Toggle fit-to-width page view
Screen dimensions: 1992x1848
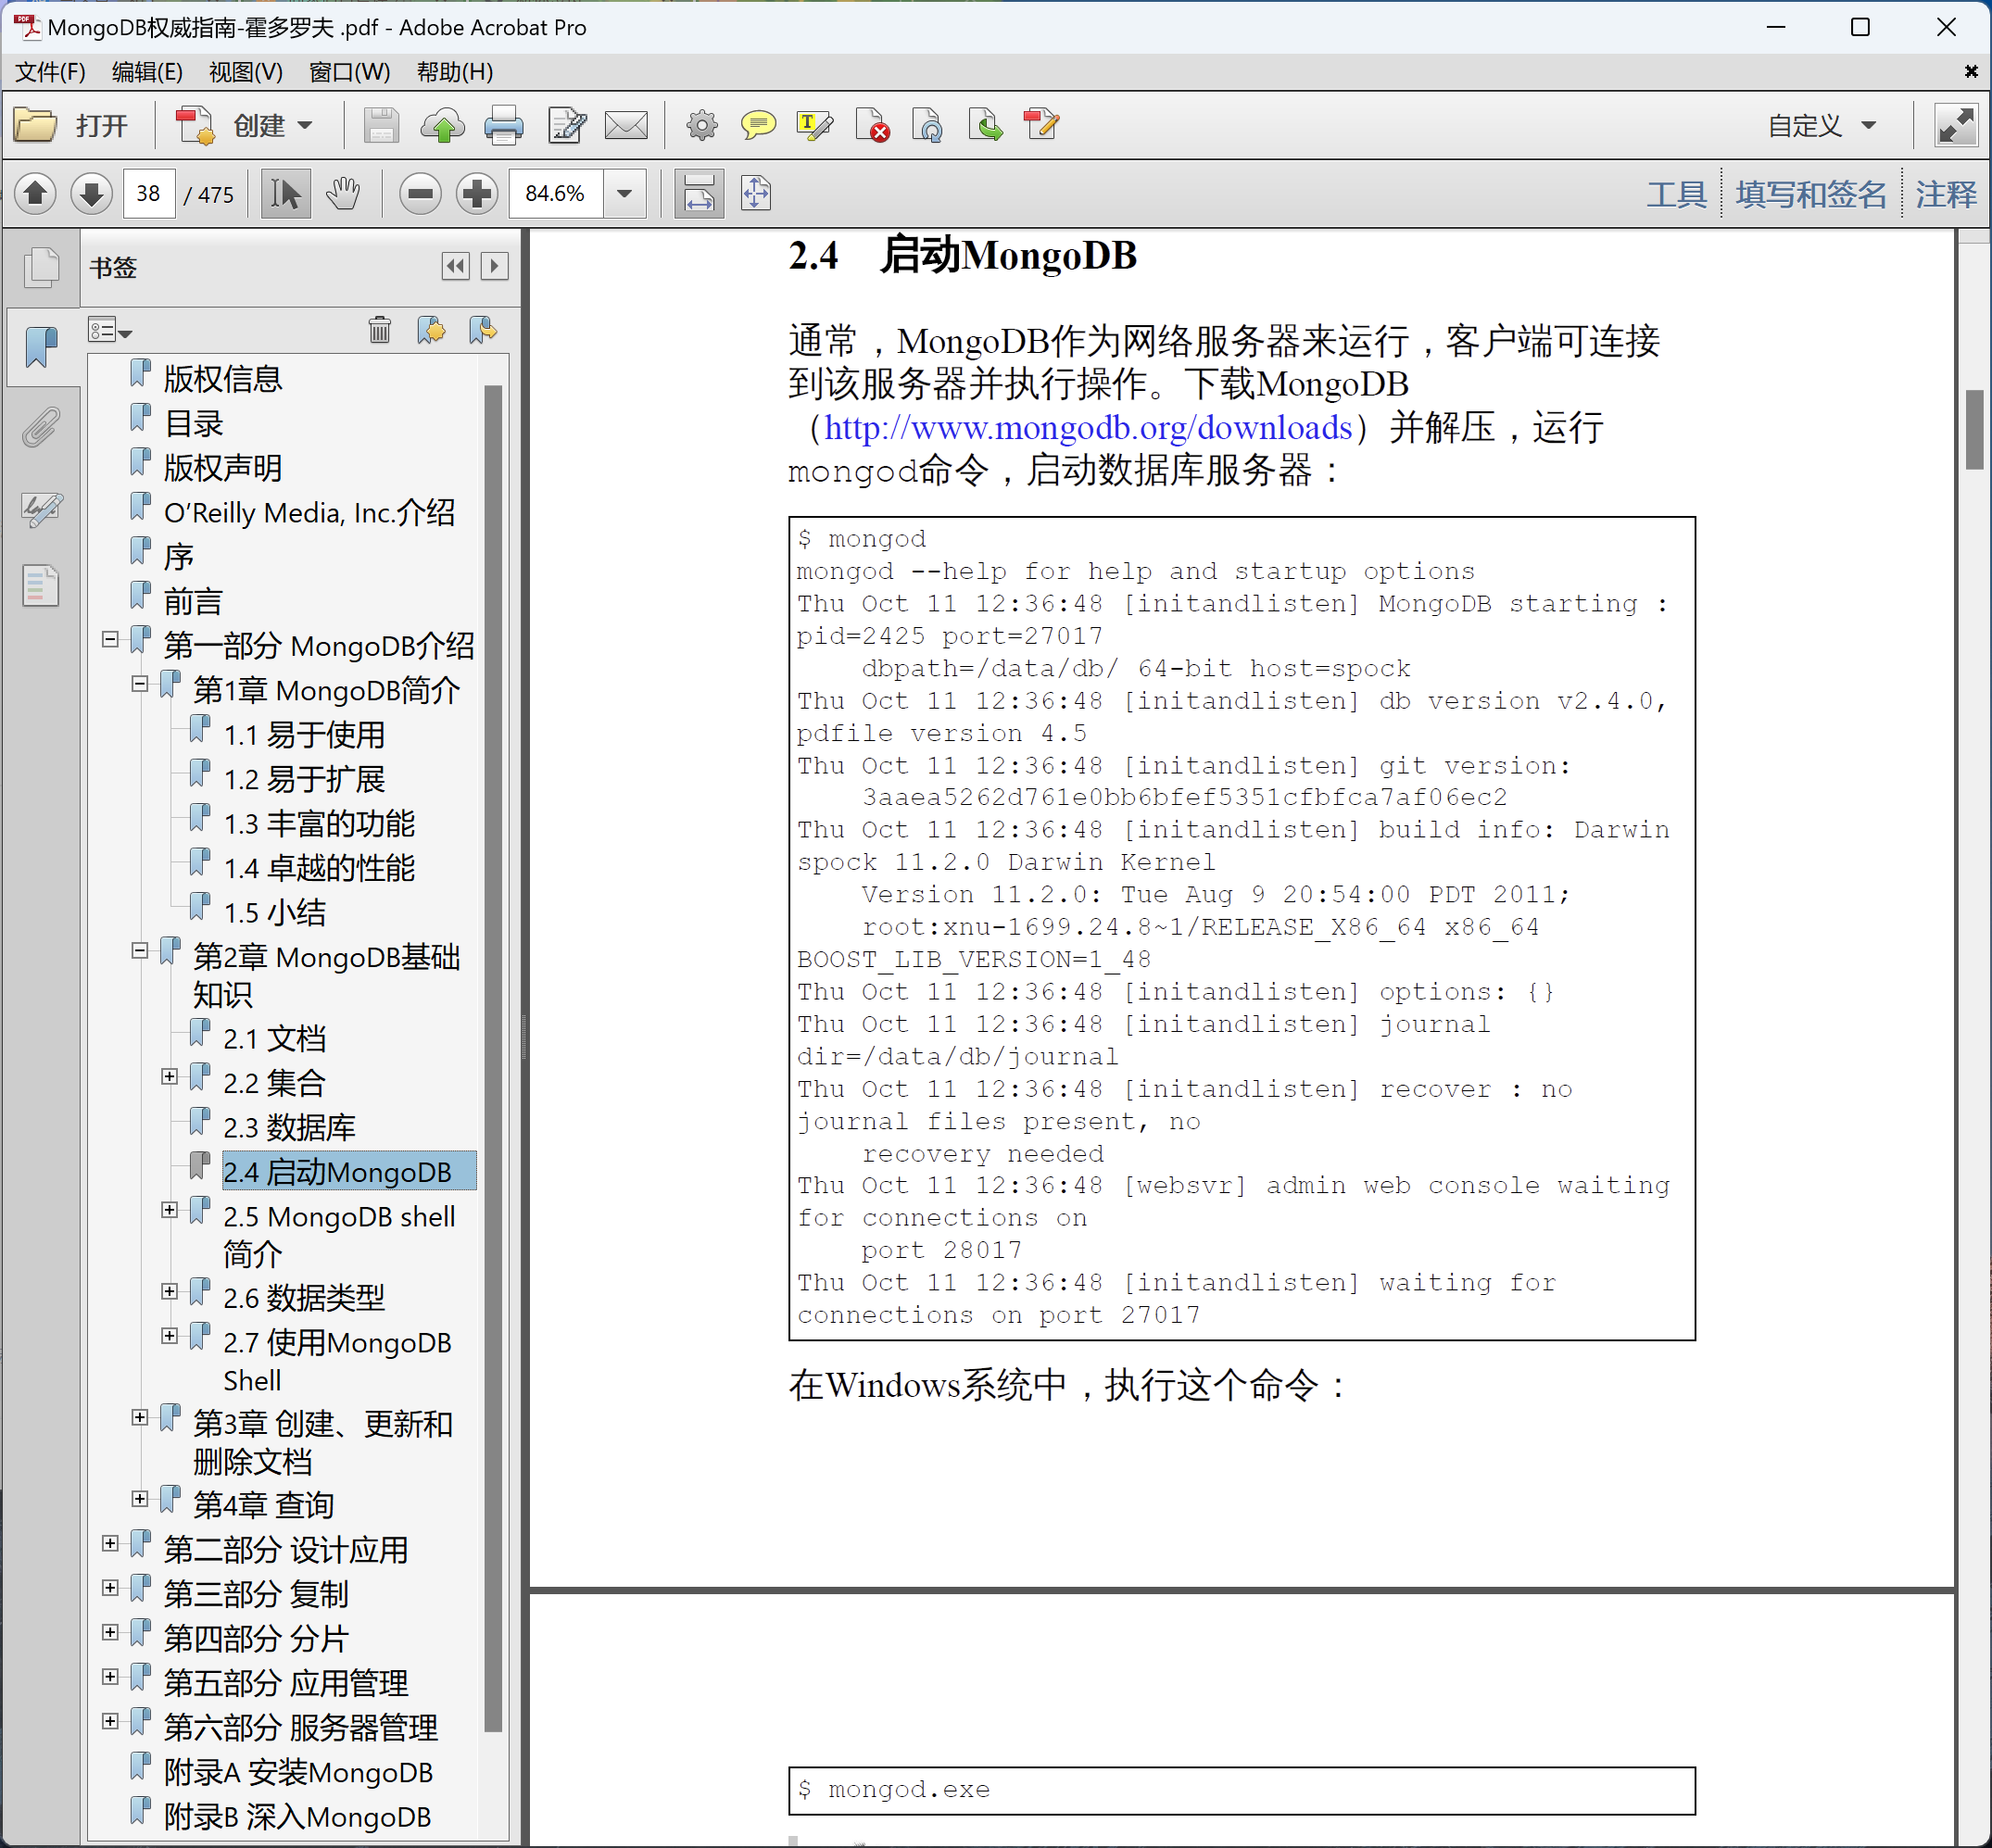(698, 193)
